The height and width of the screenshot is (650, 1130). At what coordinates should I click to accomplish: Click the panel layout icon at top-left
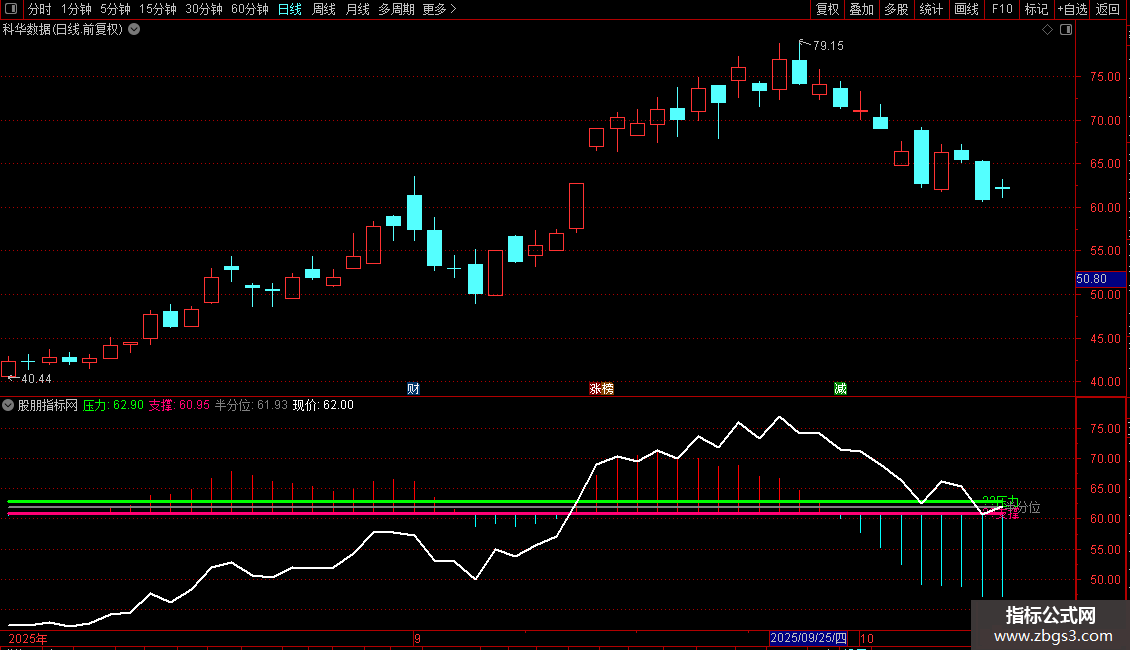(11, 9)
